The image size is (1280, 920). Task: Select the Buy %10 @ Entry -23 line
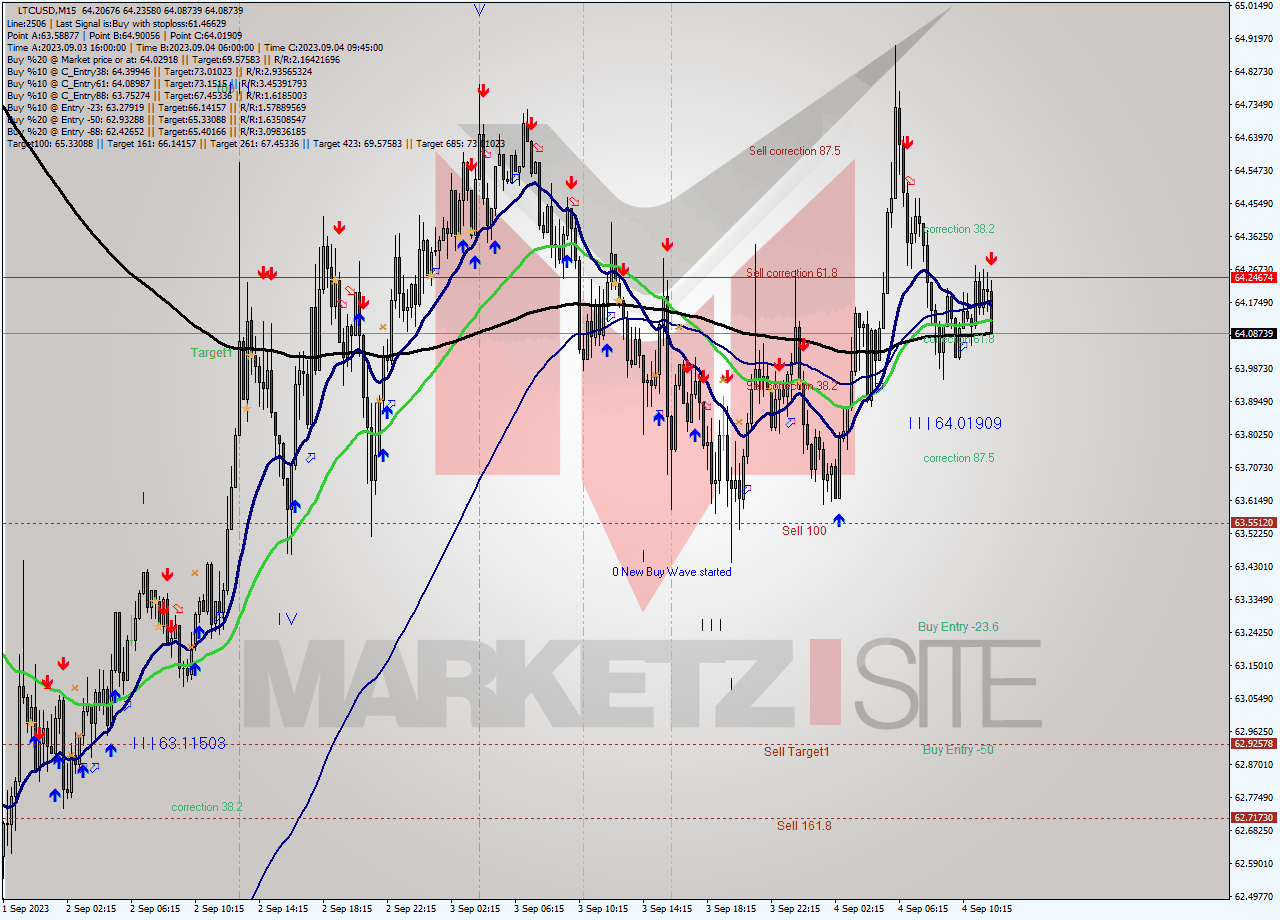(156, 107)
